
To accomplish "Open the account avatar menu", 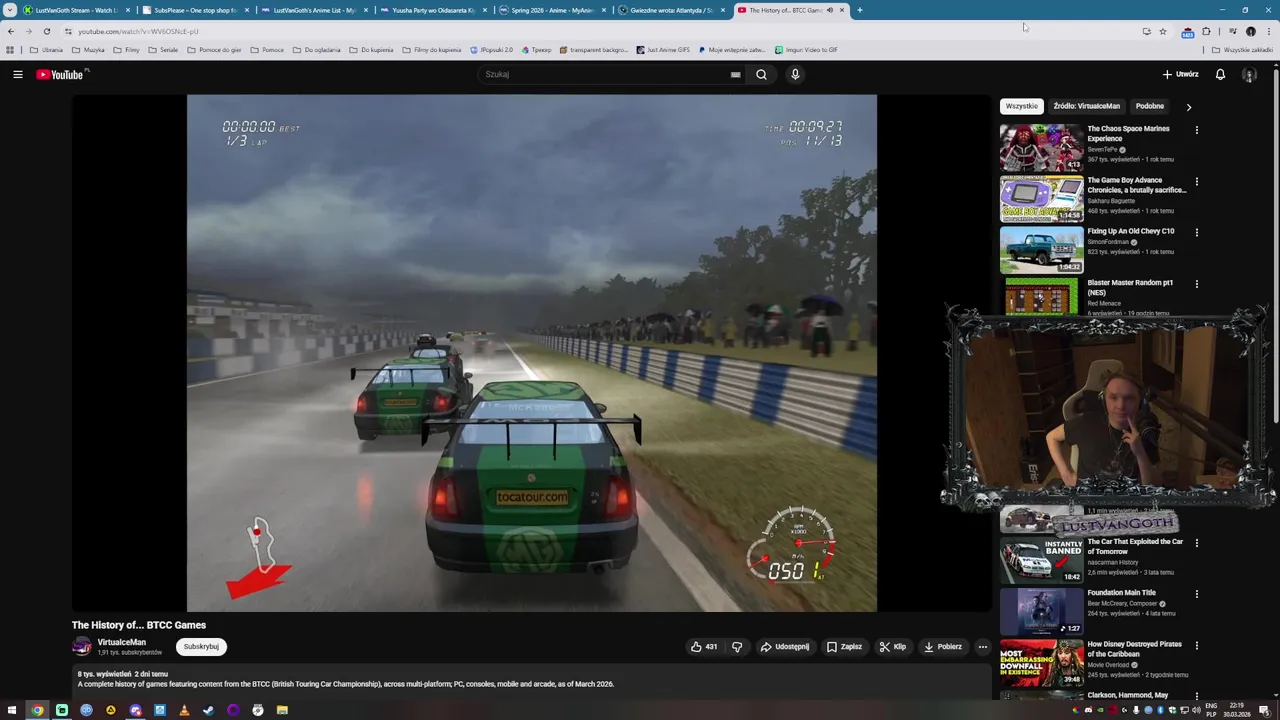I will (1249, 74).
